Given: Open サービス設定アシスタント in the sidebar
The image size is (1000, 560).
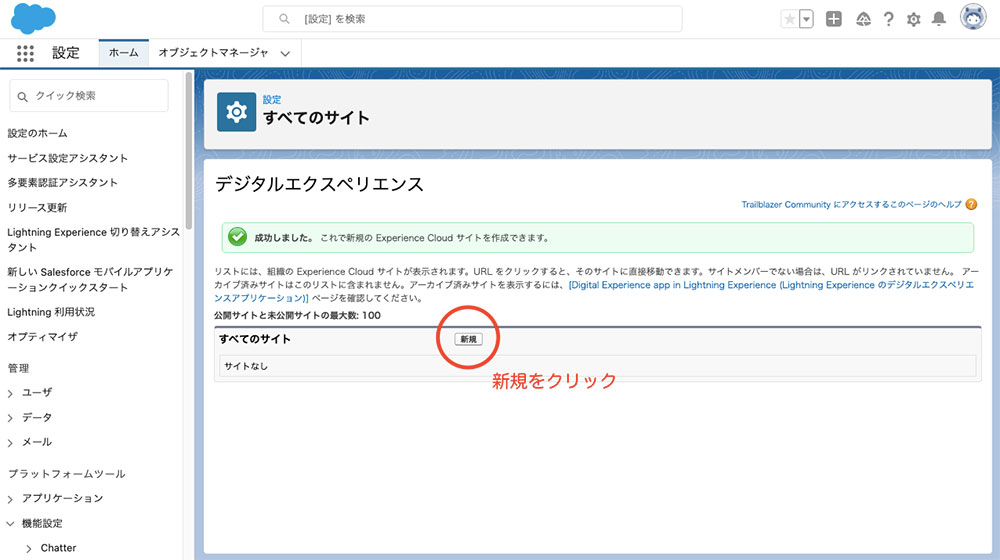Looking at the screenshot, I should click(x=68, y=158).
